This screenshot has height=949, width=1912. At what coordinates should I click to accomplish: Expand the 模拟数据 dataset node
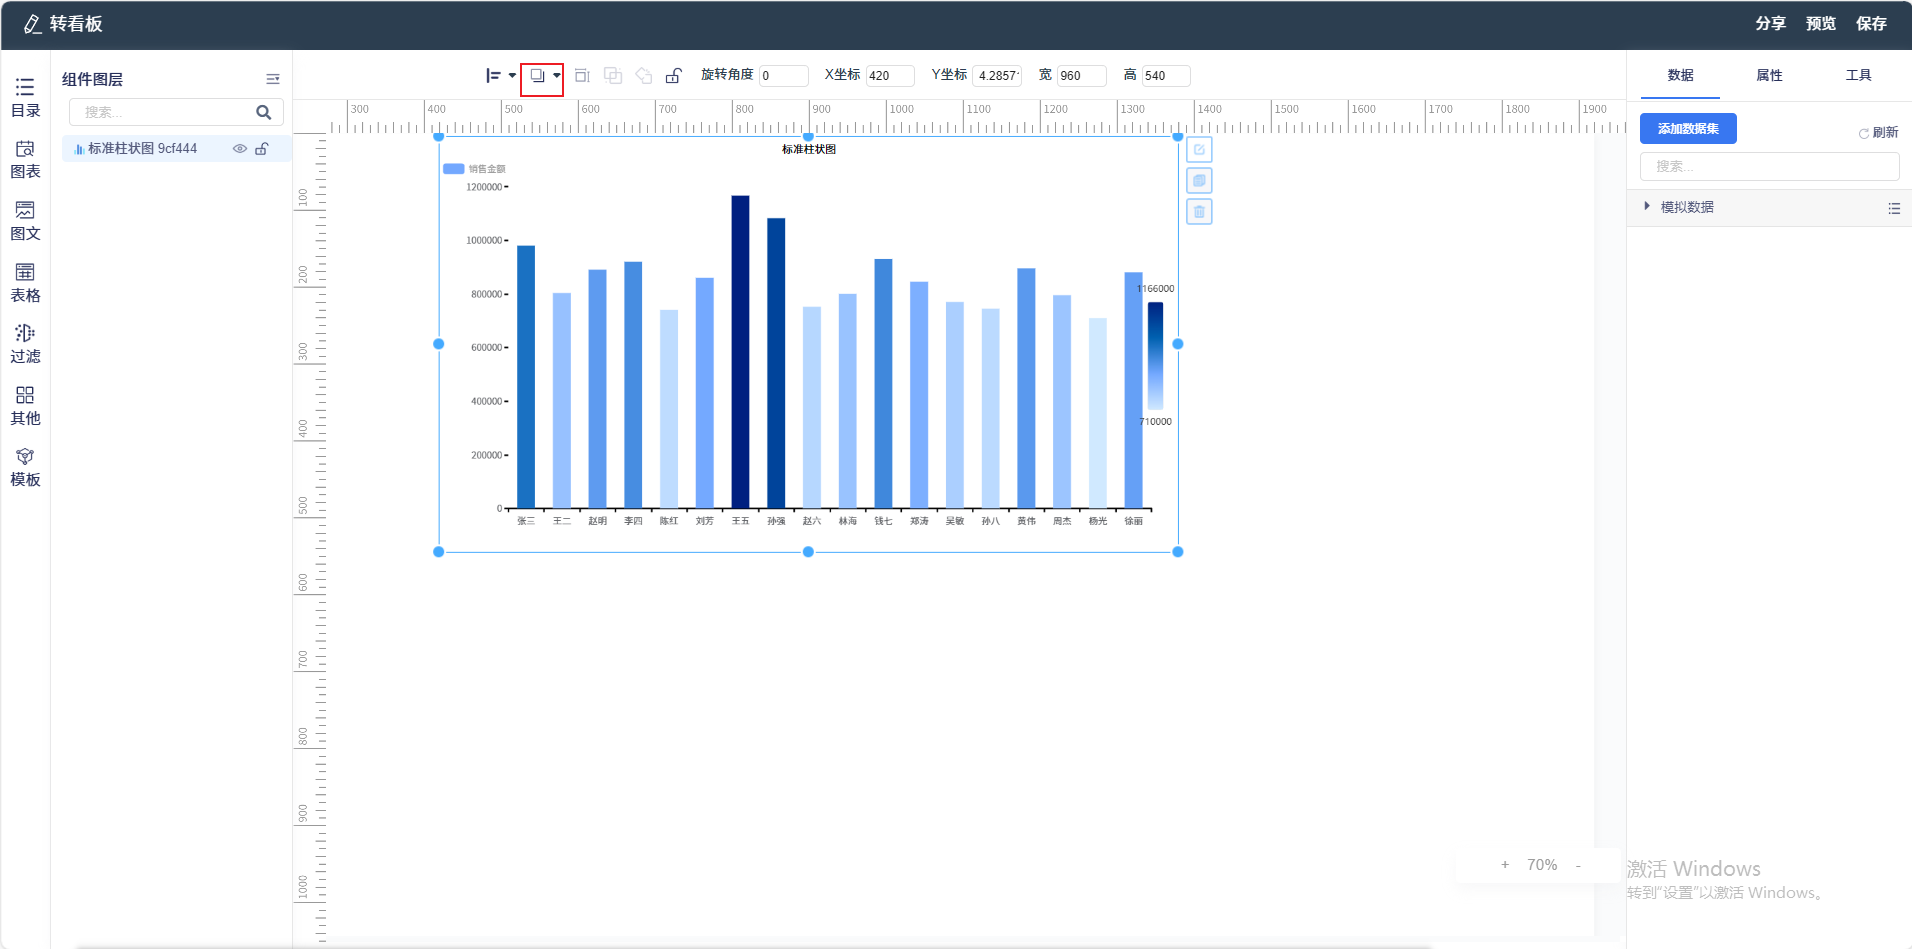[1647, 207]
